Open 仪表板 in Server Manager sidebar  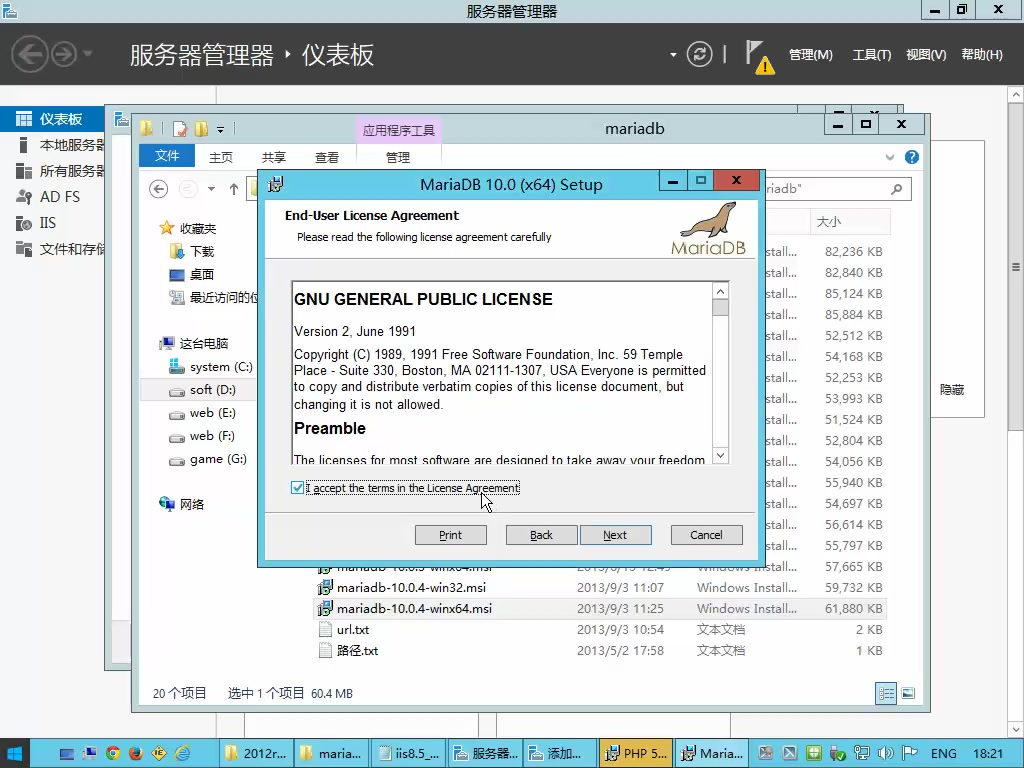[x=52, y=119]
